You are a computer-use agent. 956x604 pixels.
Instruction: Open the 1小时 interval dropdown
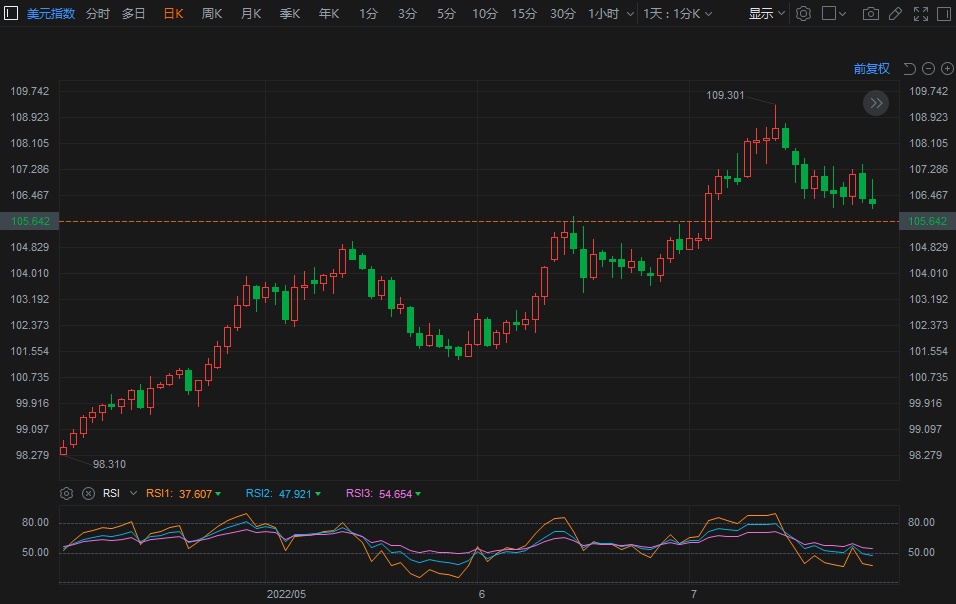point(608,14)
